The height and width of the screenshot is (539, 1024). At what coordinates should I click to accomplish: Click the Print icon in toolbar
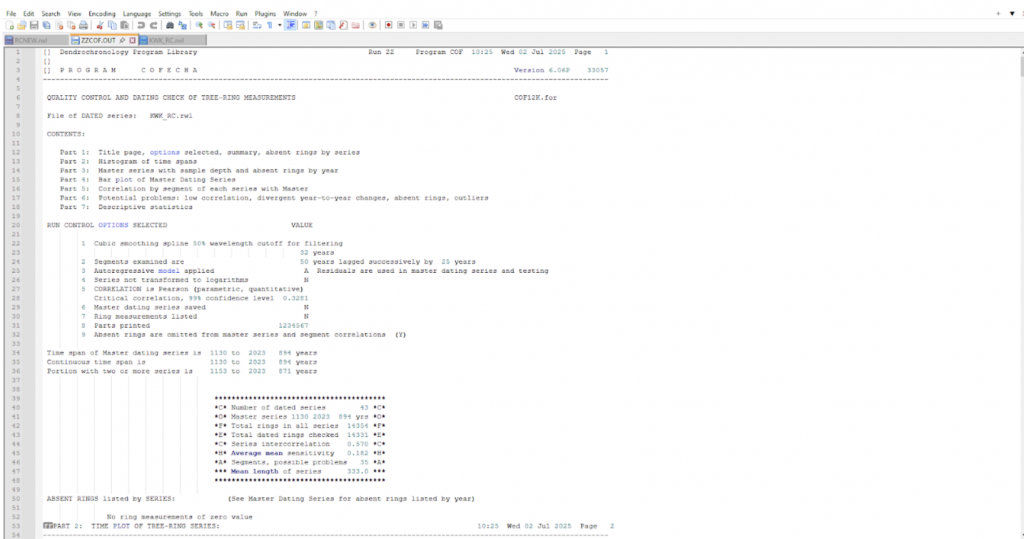(x=83, y=24)
